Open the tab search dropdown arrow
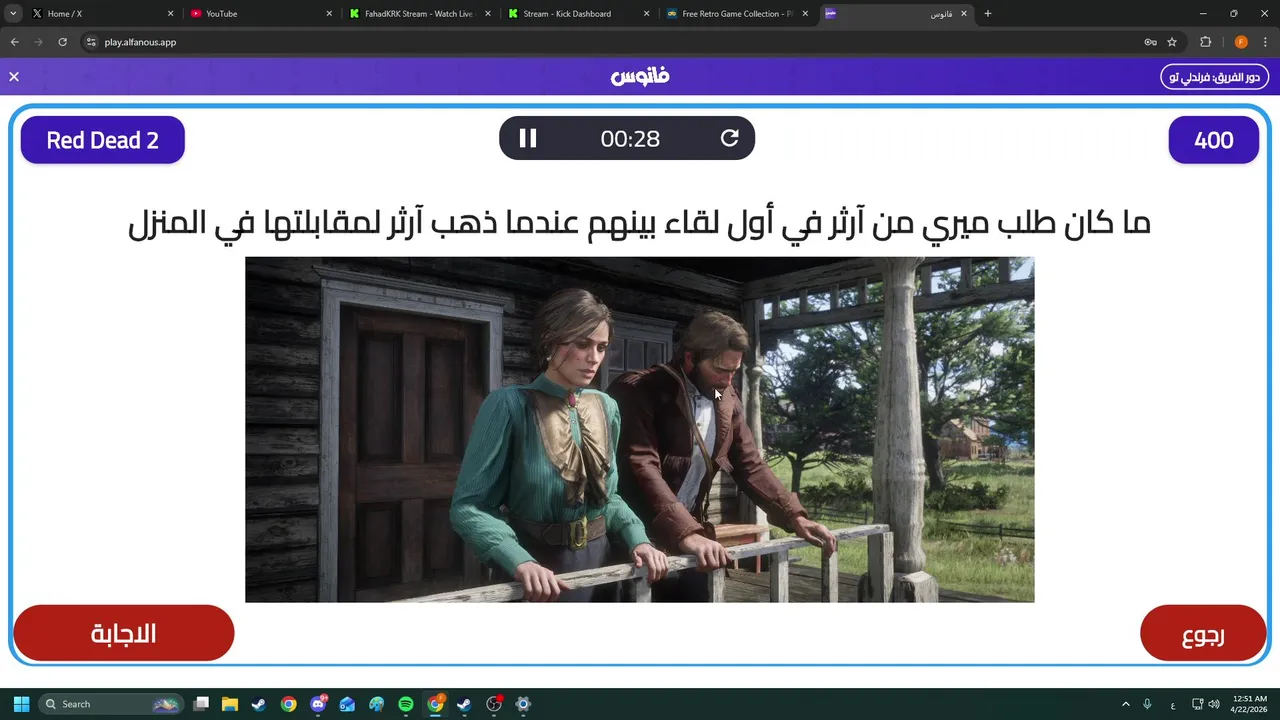Viewport: 1280px width, 720px height. 13,14
